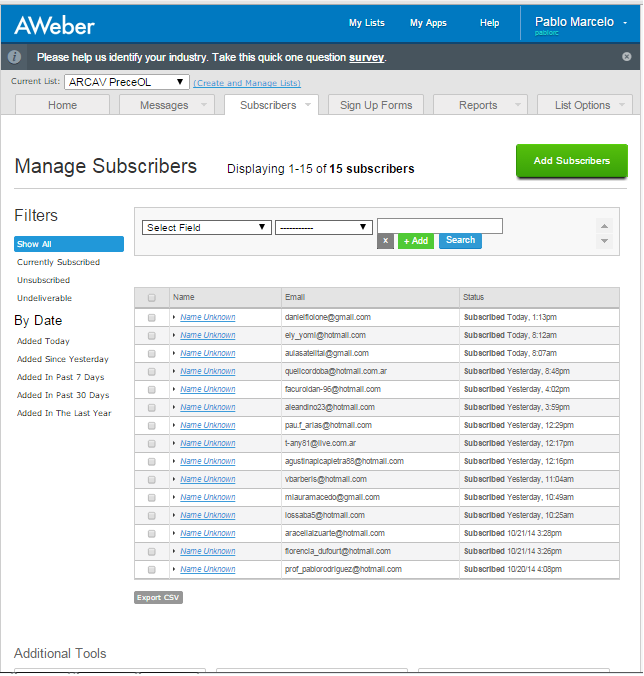Open Name Unknown link for araceliaizuarte@hotmail.com

pos(208,533)
